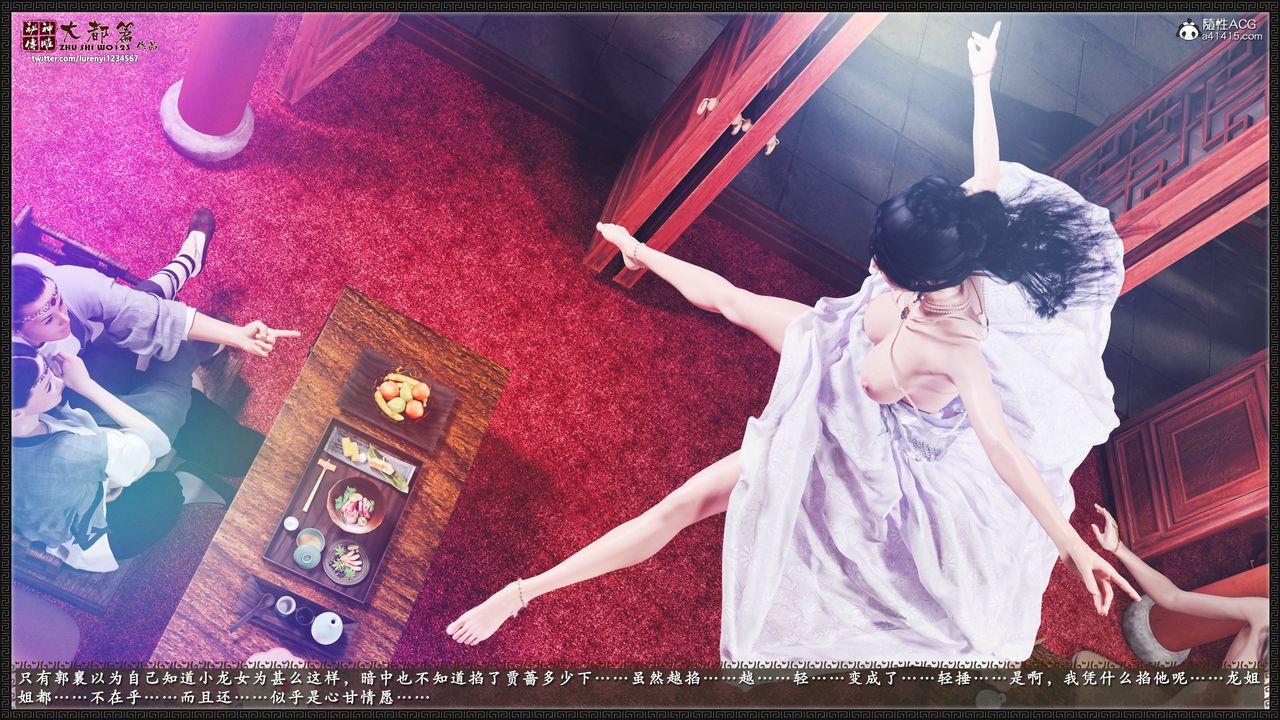This screenshot has height=720, width=1280.
Task: Select the red square seal logo top-left
Action: click(39, 35)
